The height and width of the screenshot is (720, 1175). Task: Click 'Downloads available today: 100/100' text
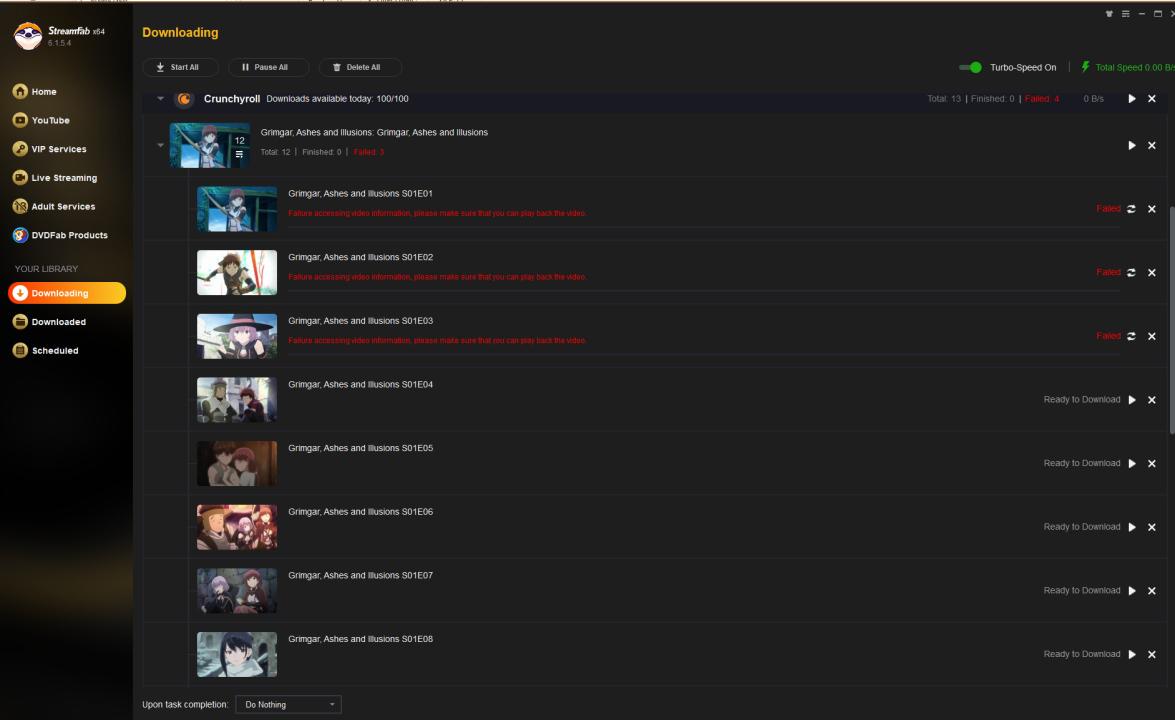tap(337, 99)
